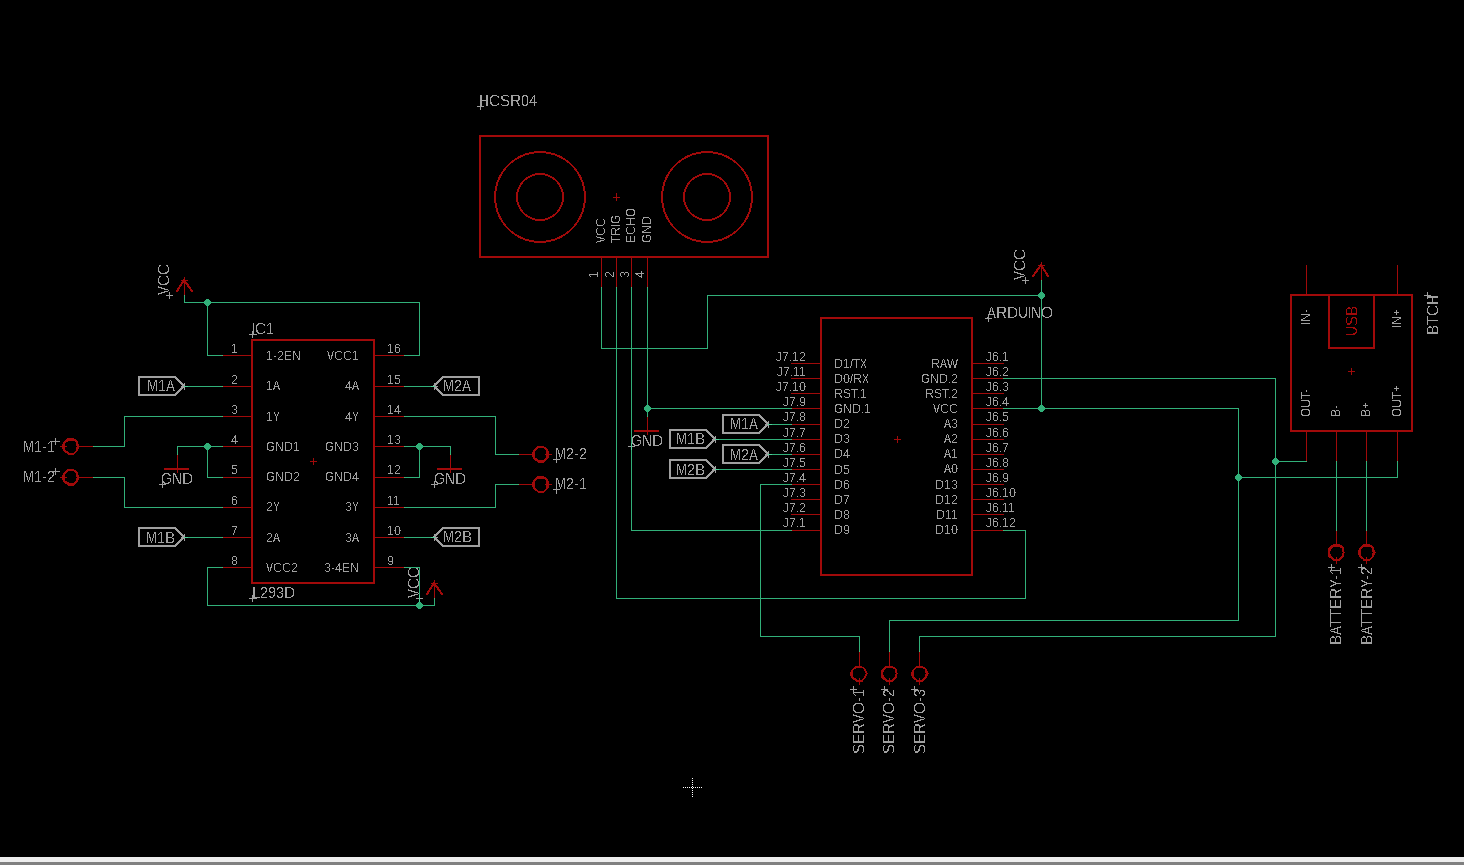Click the VCC1 pin name in IC1
Image resolution: width=1464 pixels, height=865 pixels.
[342, 356]
